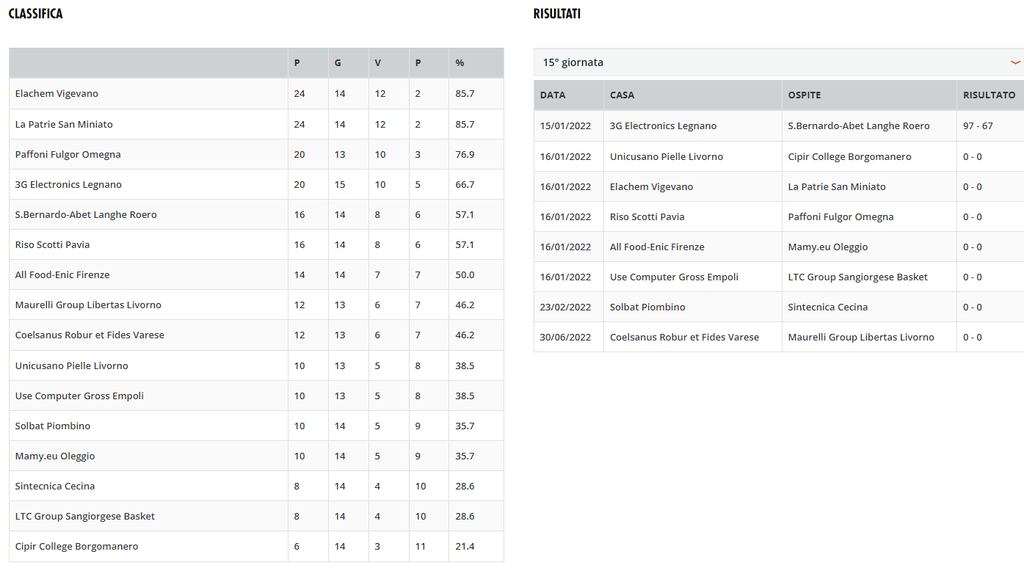Click the CASA column header
The height and width of the screenshot is (568, 1024).
622,95
